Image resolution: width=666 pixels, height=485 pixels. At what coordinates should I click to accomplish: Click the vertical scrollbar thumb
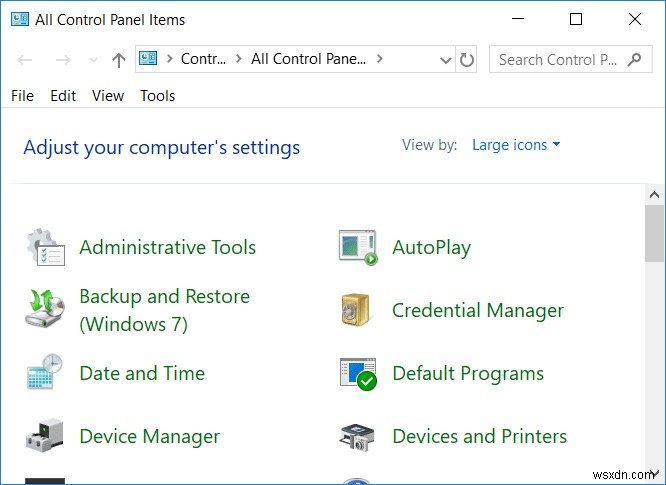click(x=654, y=230)
